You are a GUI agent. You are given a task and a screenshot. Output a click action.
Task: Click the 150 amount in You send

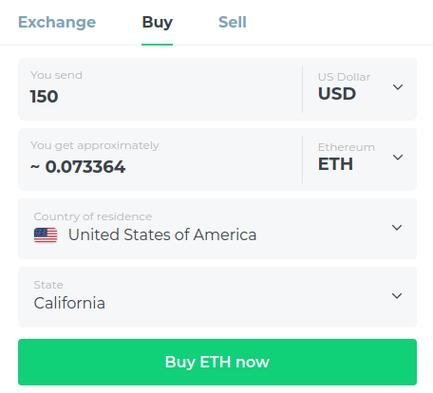(x=44, y=97)
